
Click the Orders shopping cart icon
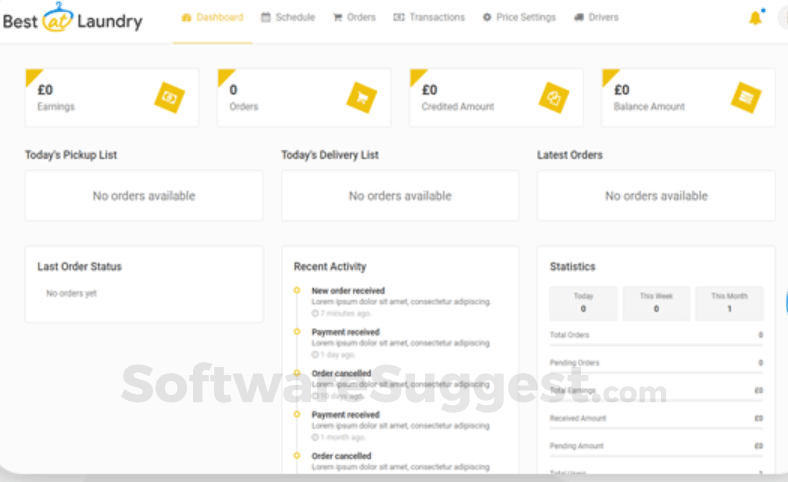pyautogui.click(x=361, y=97)
